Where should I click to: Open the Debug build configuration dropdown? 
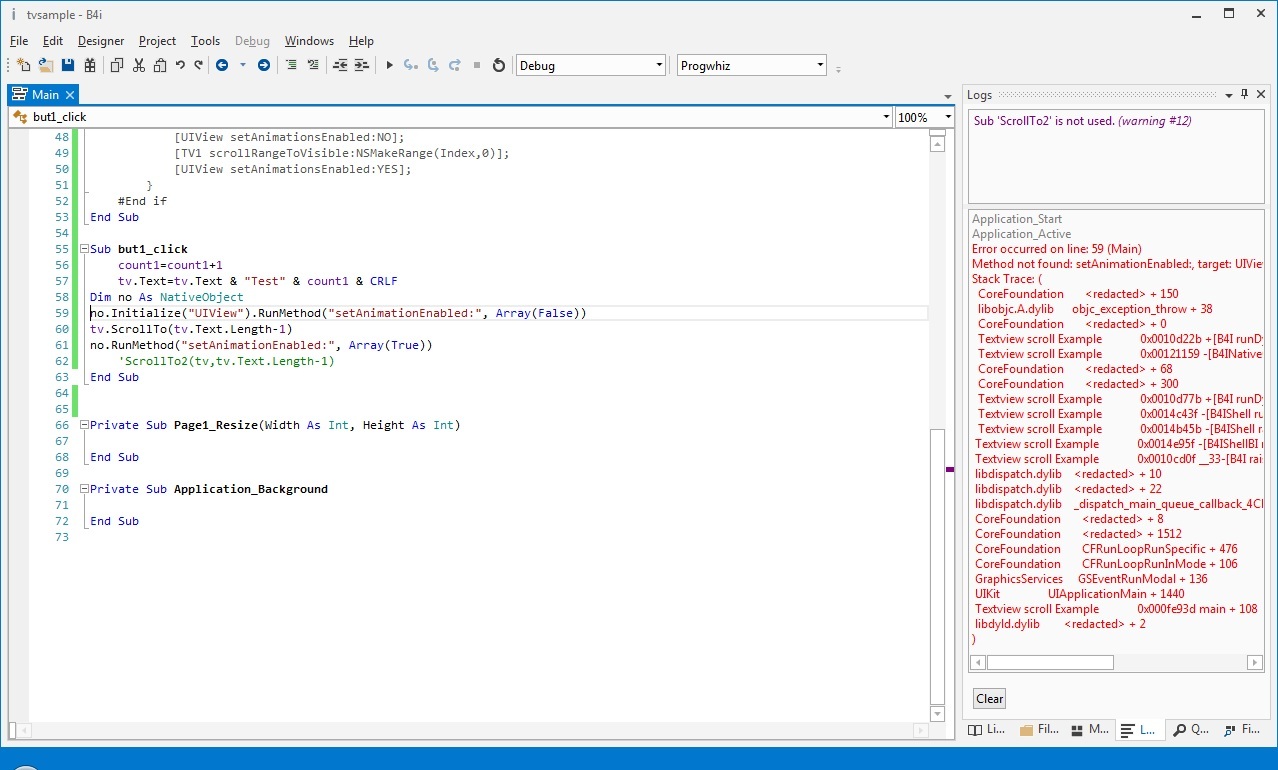[x=659, y=66]
